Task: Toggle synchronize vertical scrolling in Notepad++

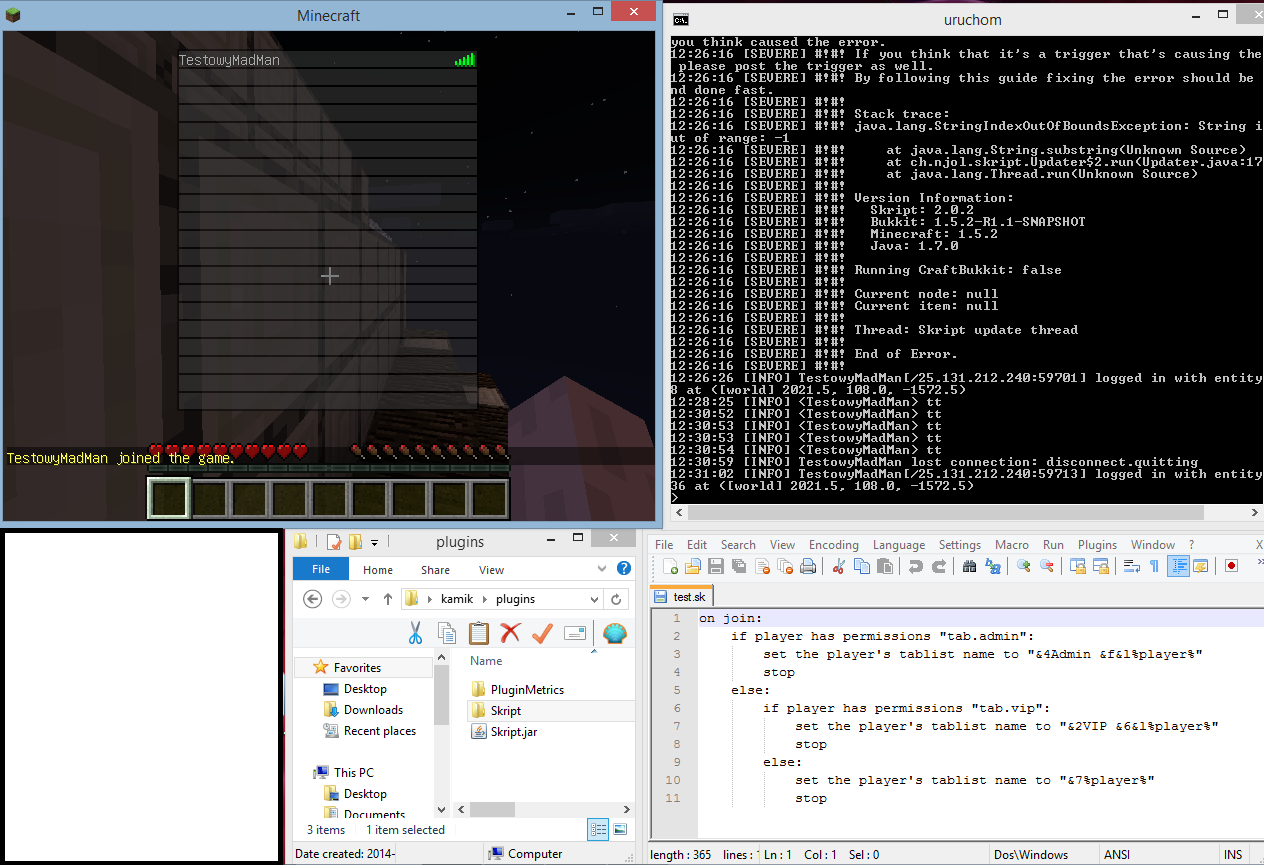Action: (x=1077, y=566)
